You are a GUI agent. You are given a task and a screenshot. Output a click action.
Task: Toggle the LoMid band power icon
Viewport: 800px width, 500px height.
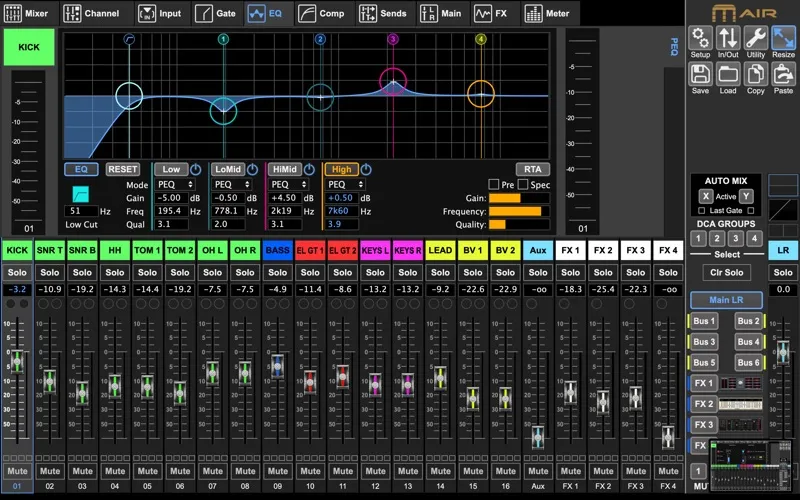253,169
